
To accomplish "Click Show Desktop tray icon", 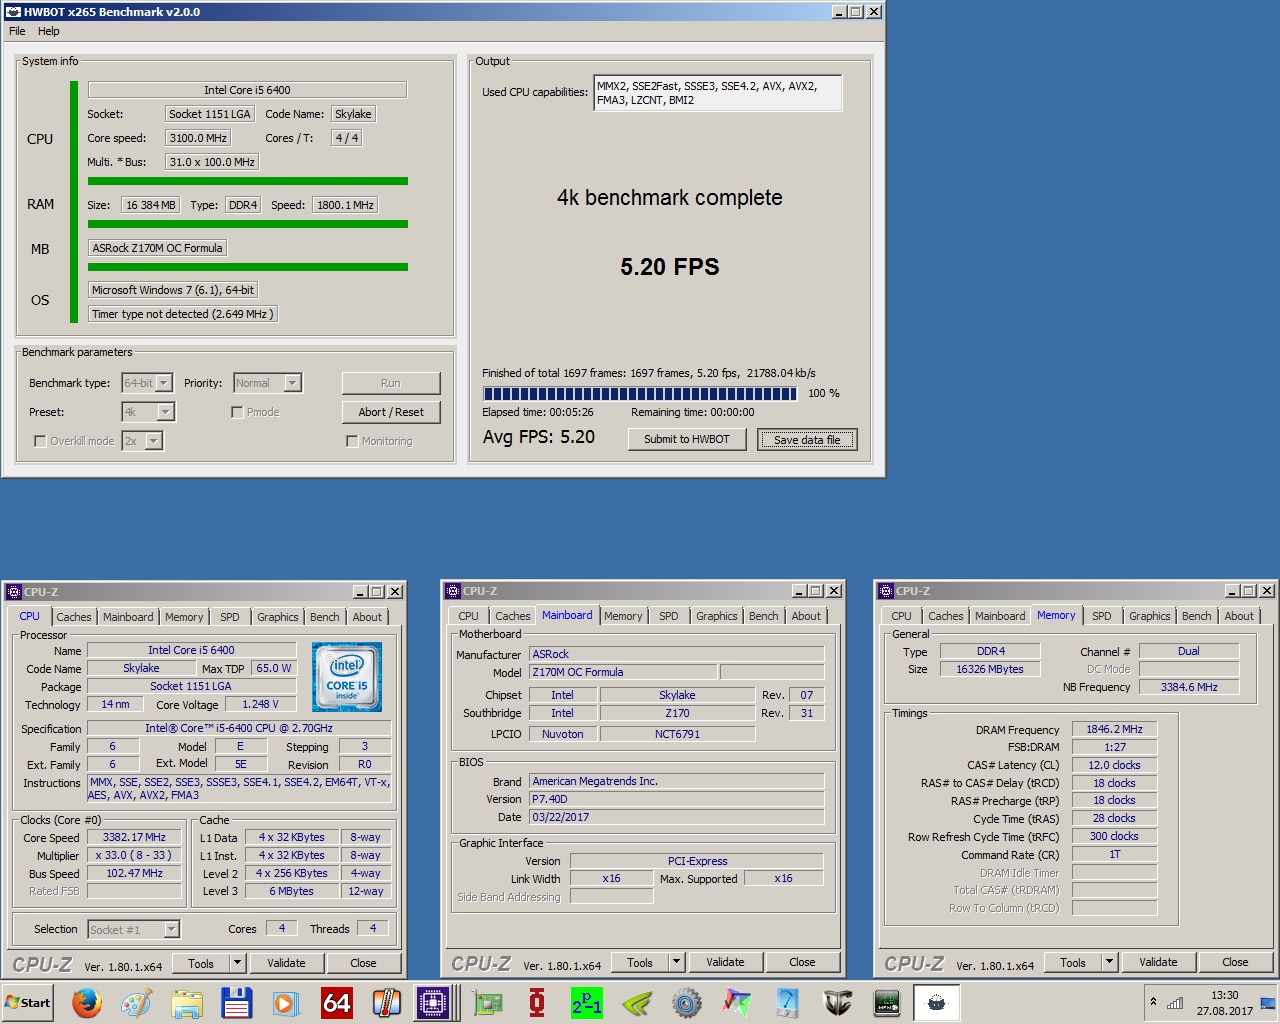I will pos(1268,1002).
